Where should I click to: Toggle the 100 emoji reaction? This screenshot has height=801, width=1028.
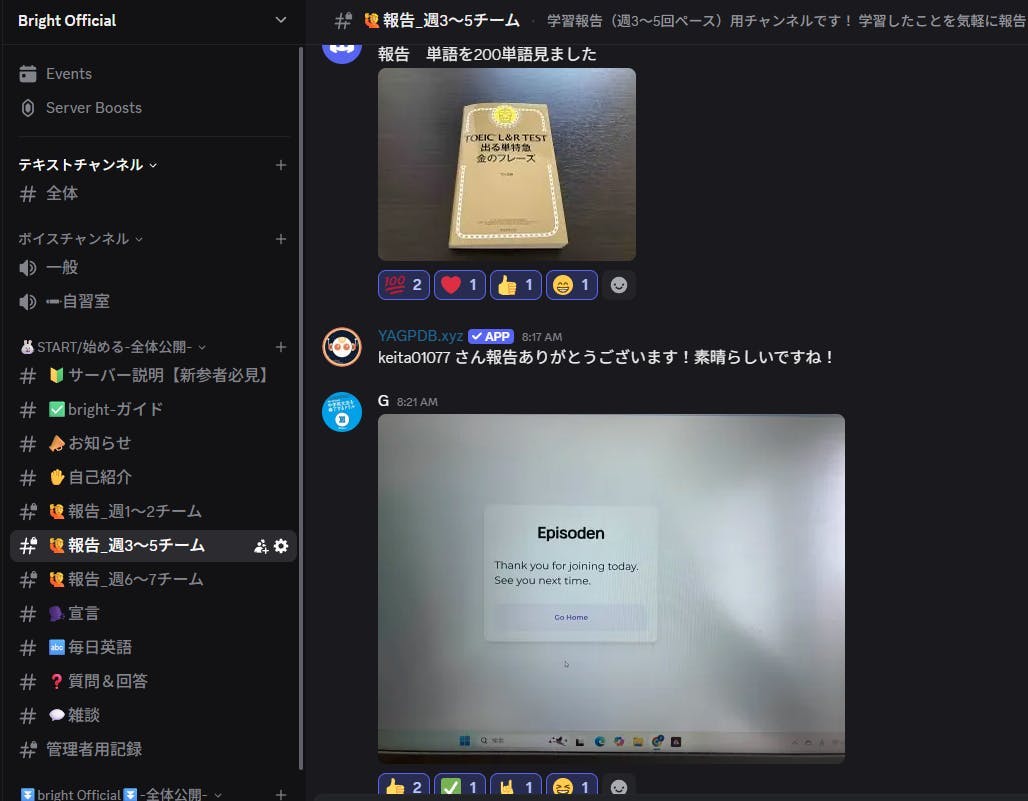click(x=404, y=285)
